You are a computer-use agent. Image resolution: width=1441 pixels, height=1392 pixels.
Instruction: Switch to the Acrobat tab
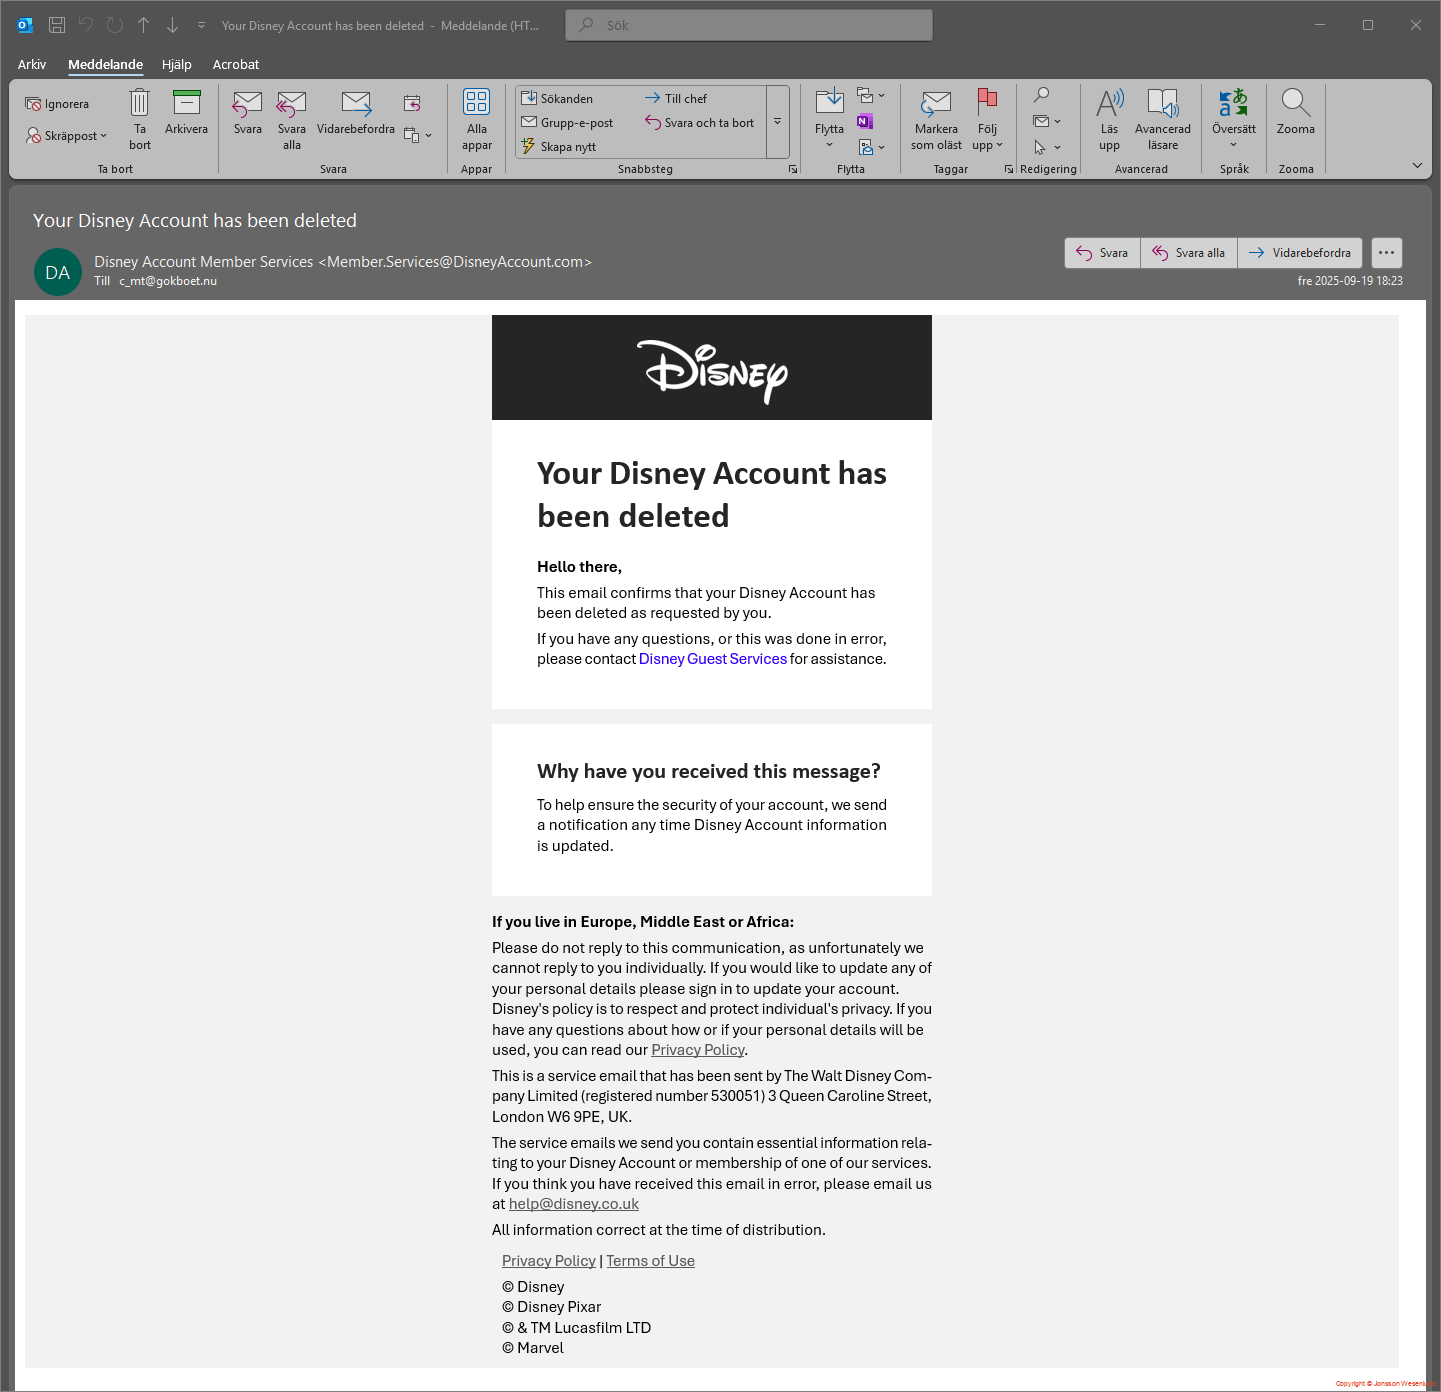236,65
